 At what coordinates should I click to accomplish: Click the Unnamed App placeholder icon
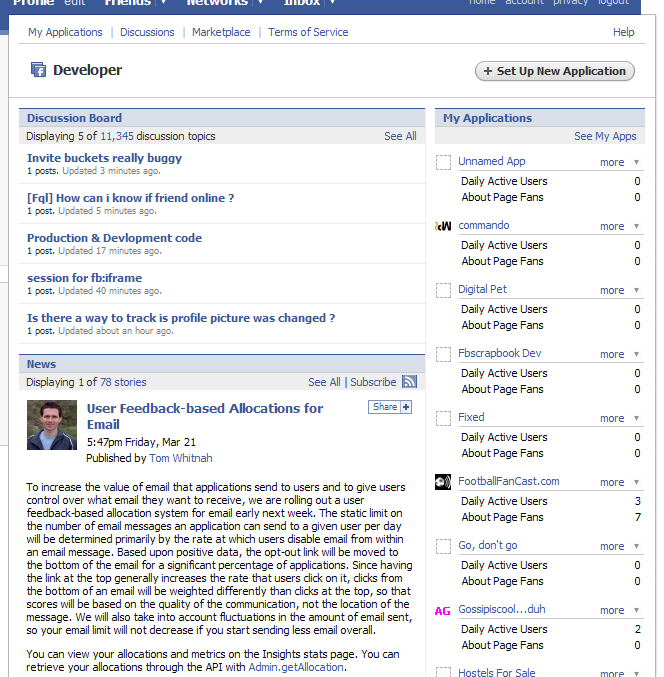[x=444, y=162]
